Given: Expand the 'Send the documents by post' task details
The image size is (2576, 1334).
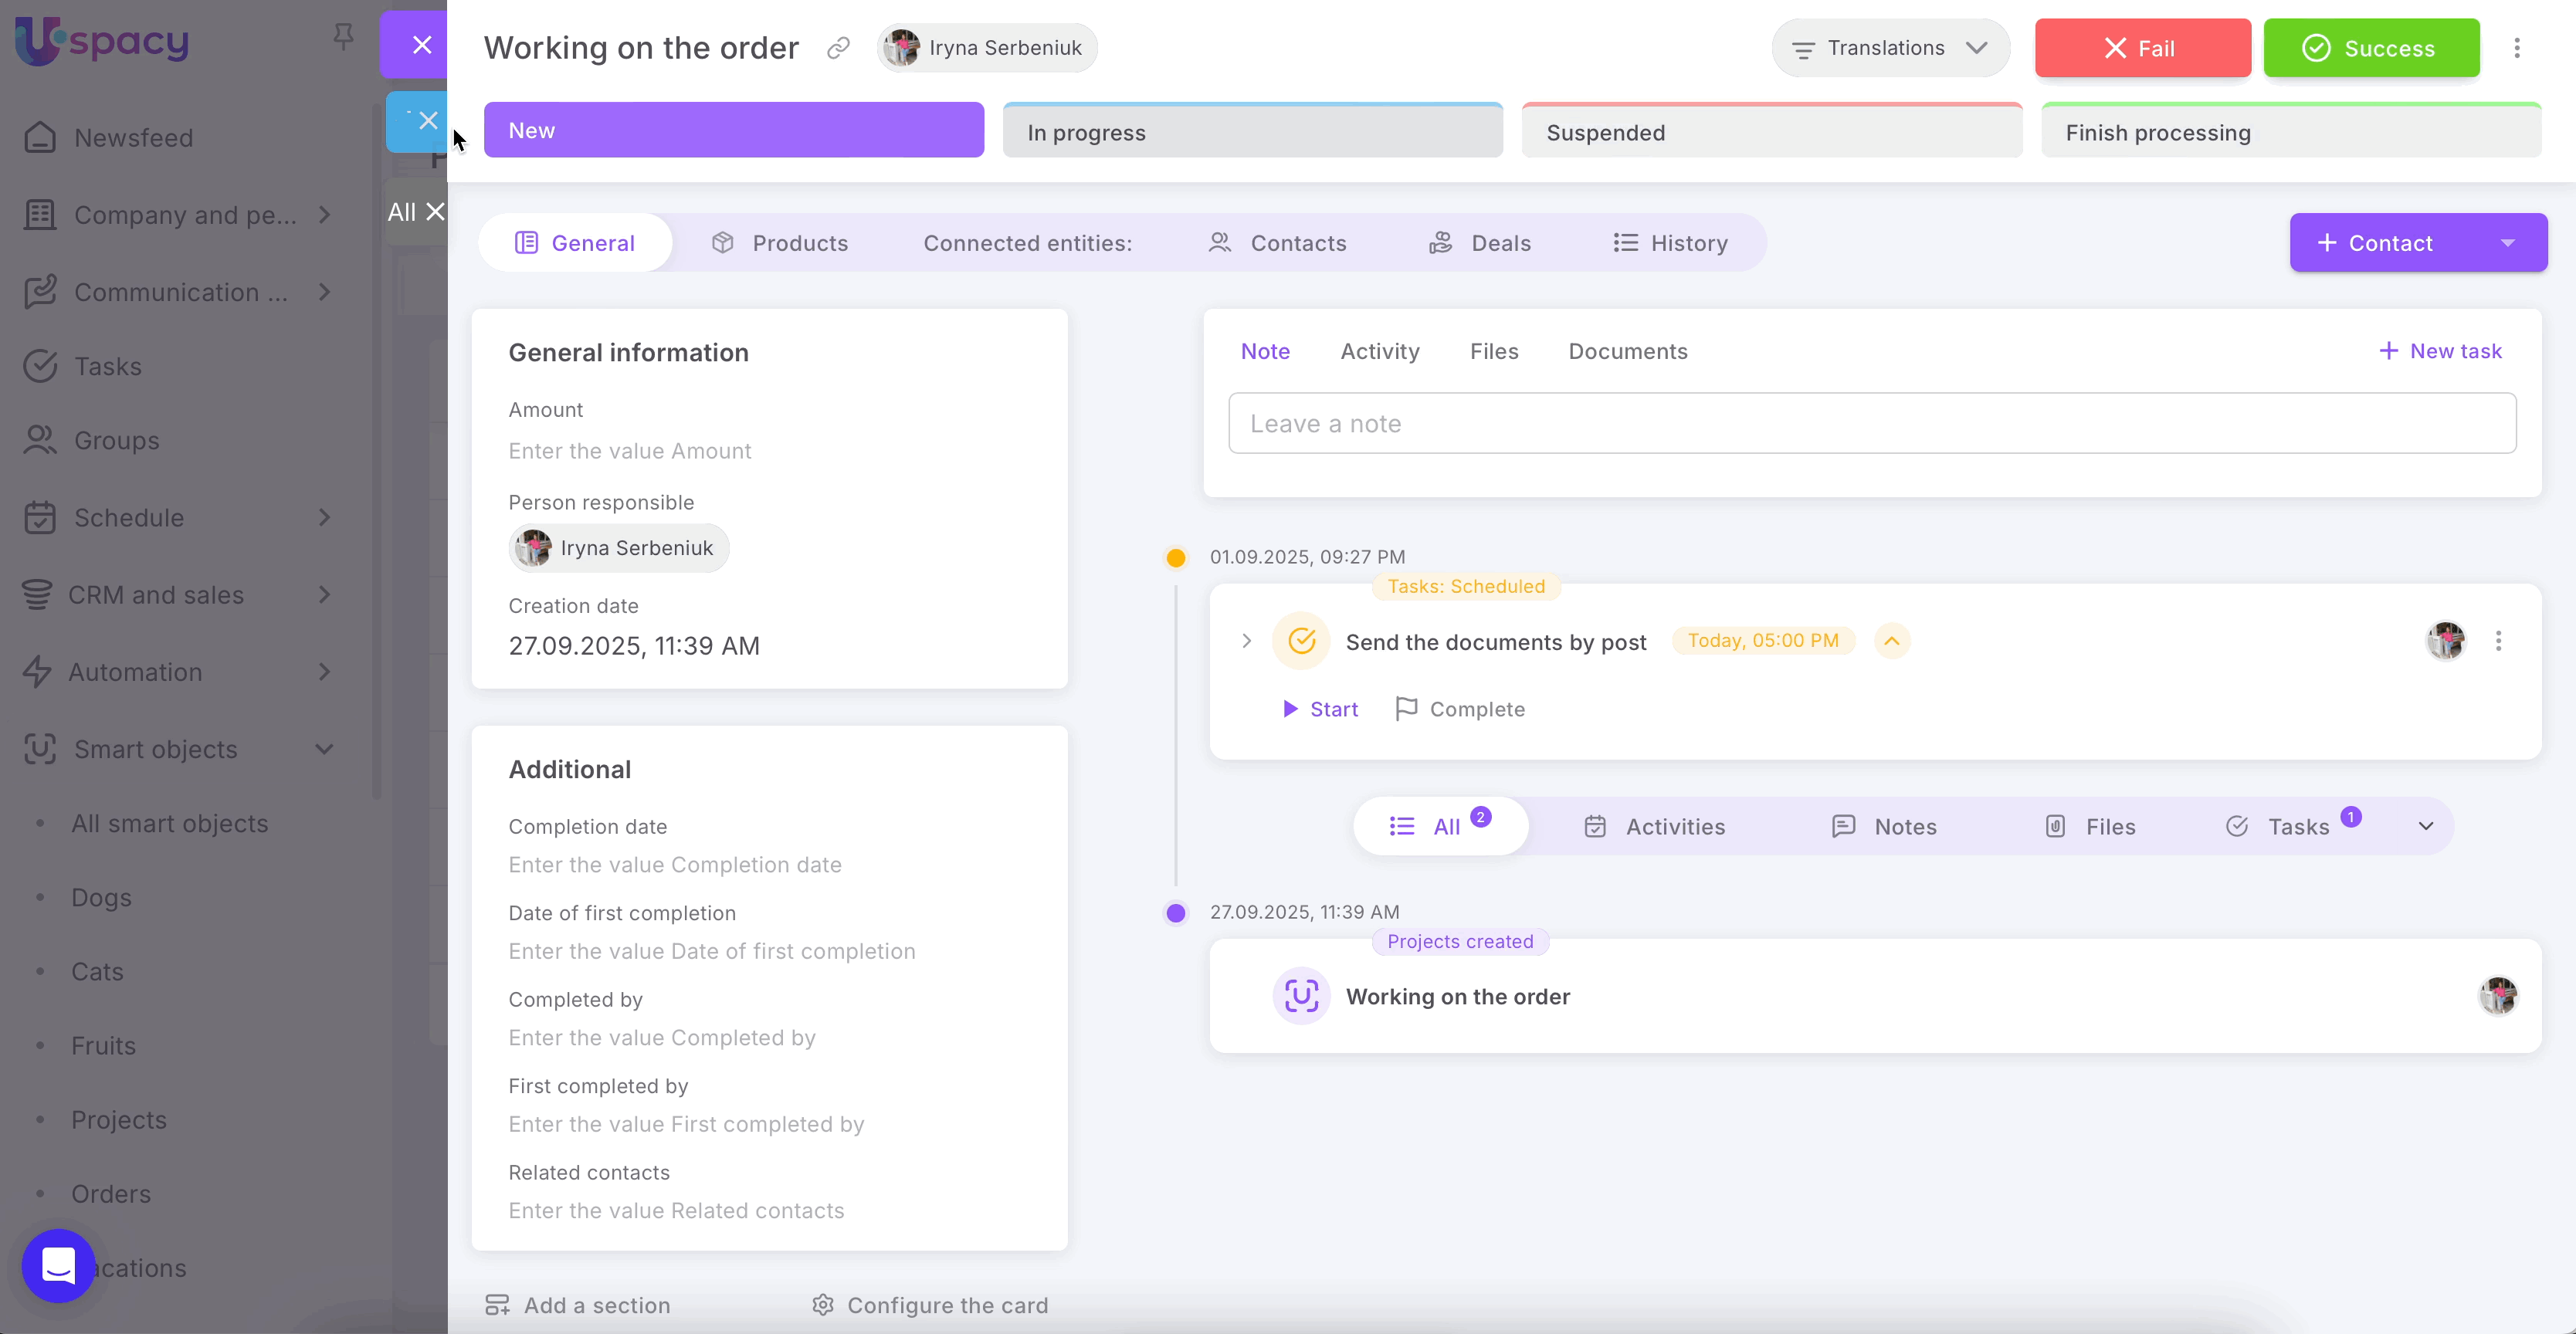Looking at the screenshot, I should (1246, 641).
